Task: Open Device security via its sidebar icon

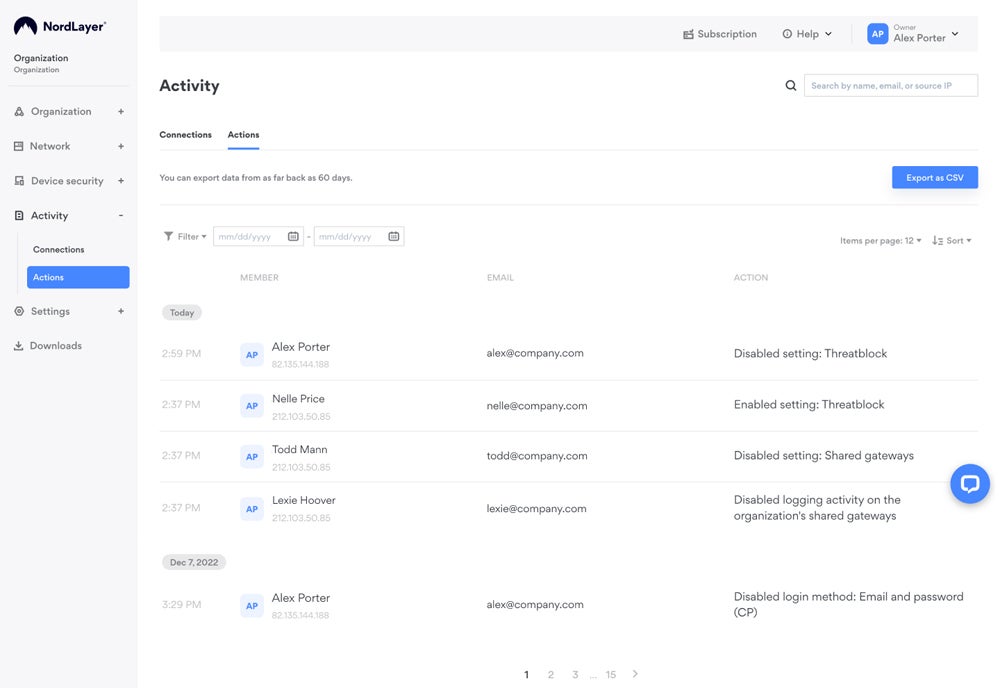Action: click(x=18, y=181)
